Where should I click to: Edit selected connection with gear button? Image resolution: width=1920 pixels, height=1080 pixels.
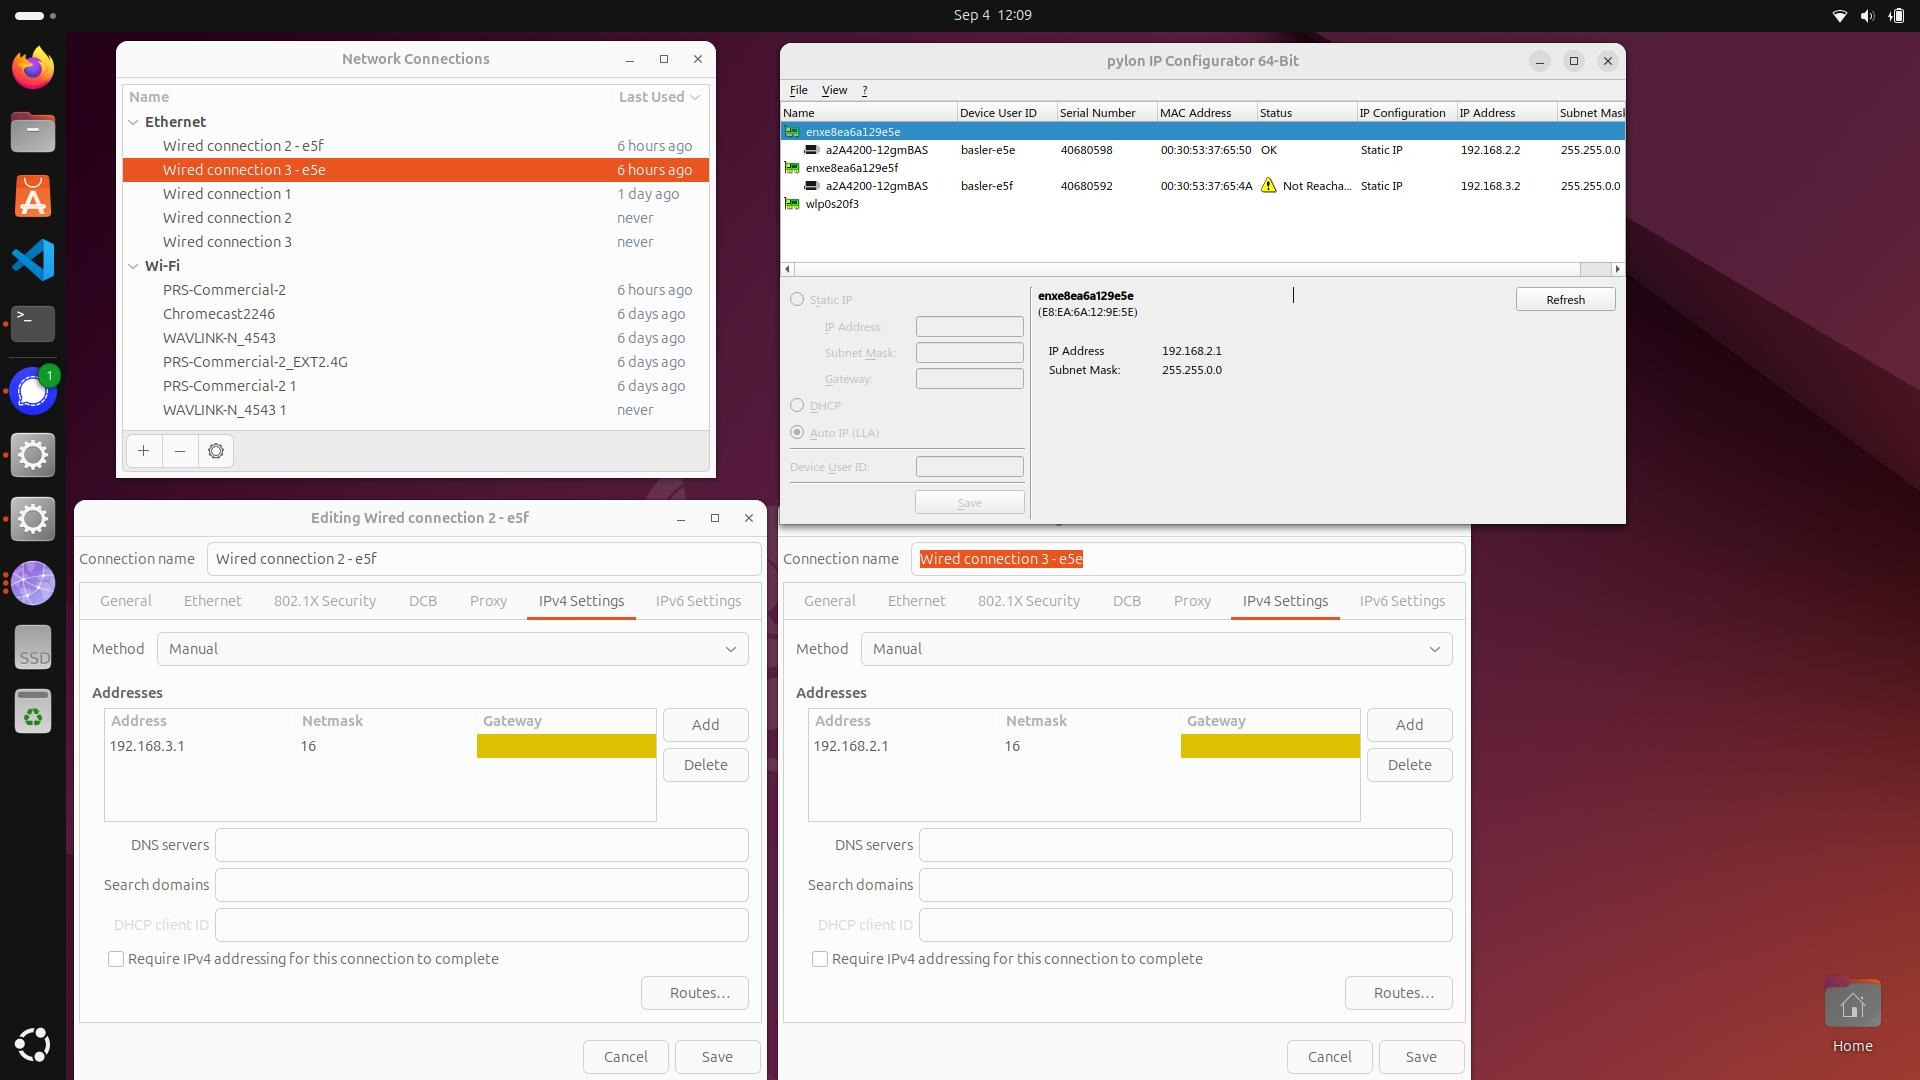point(216,451)
